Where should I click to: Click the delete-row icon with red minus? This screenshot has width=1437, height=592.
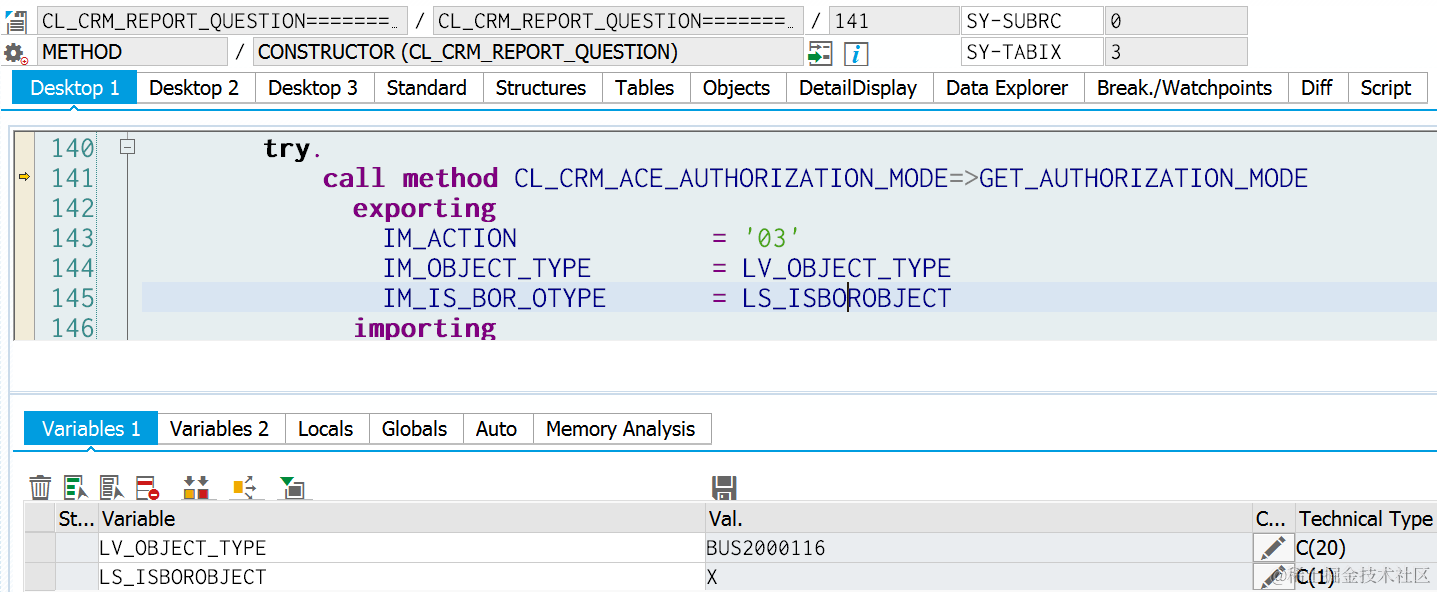[148, 487]
